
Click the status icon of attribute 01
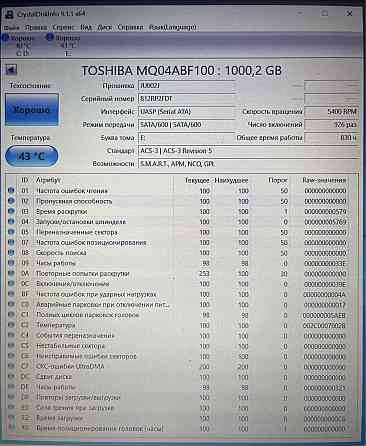[11, 190]
